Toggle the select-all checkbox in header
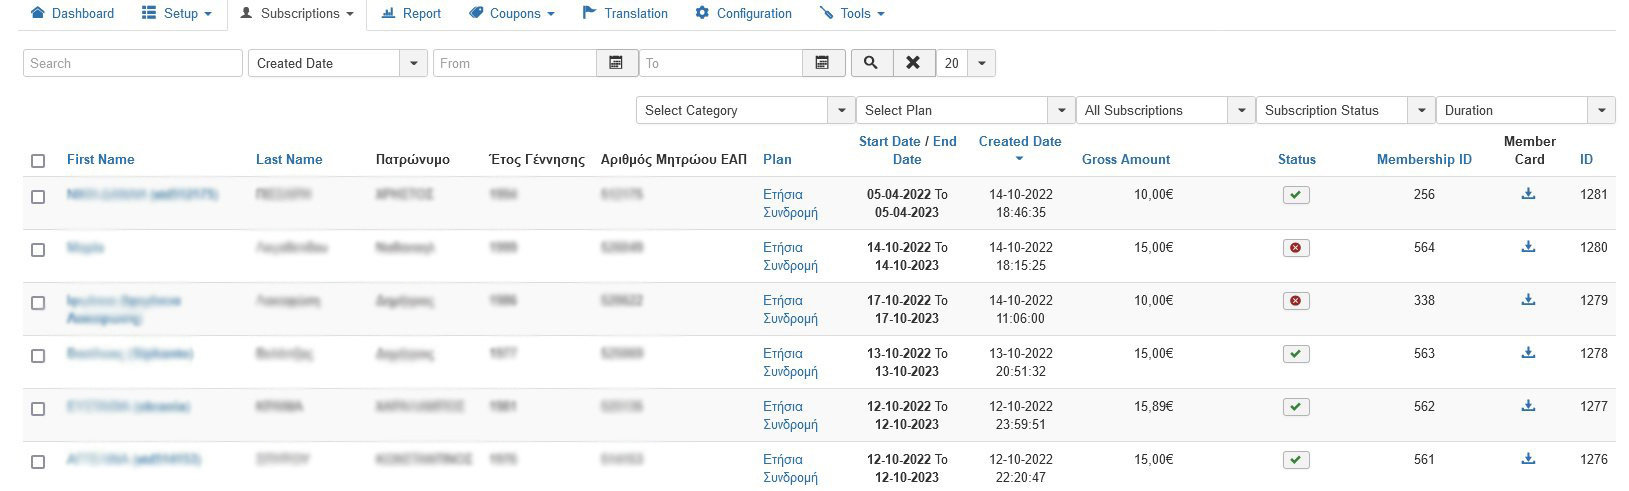Screen dimensions: 1629x491 [x=38, y=160]
